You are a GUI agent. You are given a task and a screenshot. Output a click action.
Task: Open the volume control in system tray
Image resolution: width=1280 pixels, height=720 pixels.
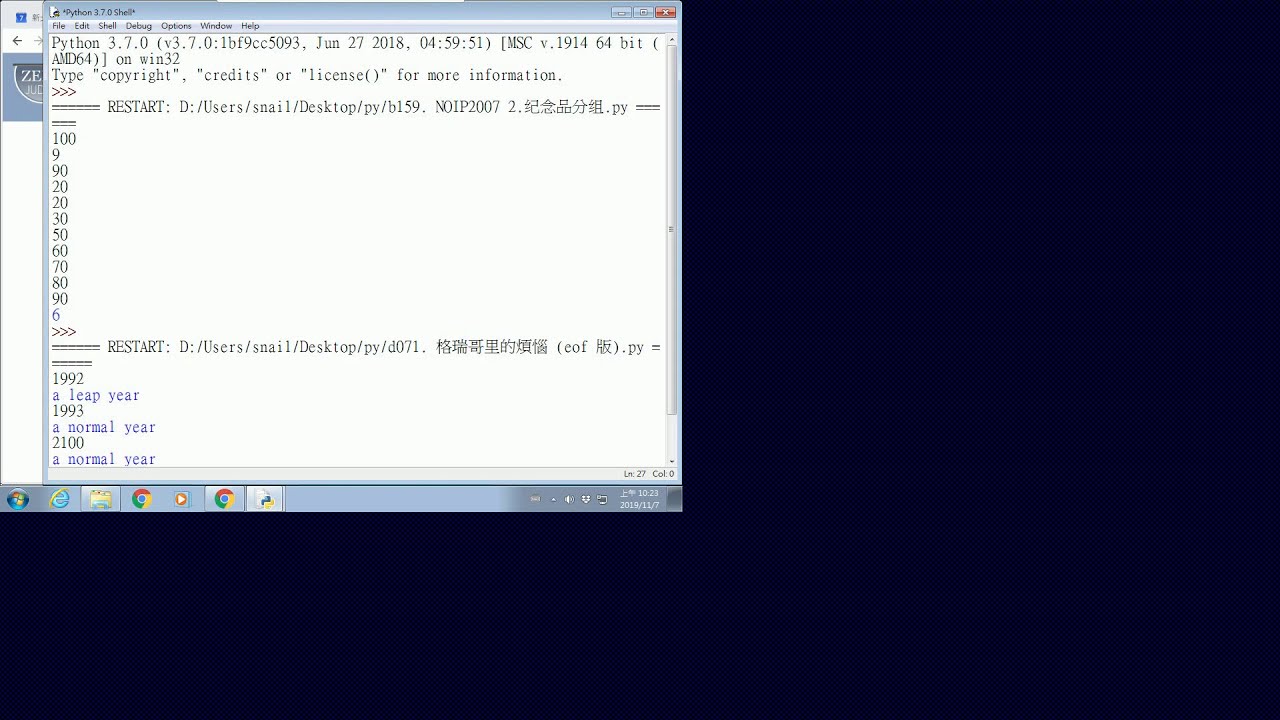[x=569, y=499]
